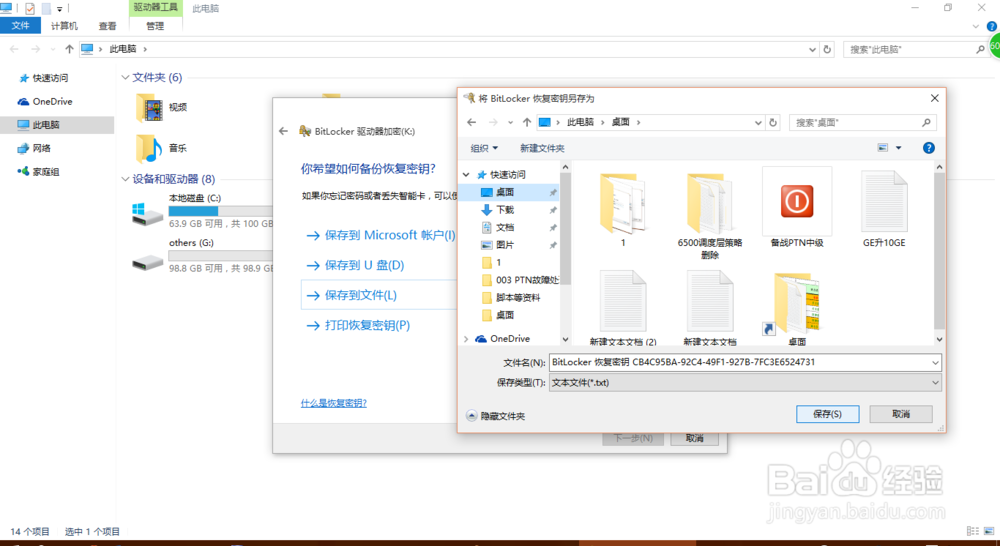Open the file name history dropdown arrow

coord(936,362)
